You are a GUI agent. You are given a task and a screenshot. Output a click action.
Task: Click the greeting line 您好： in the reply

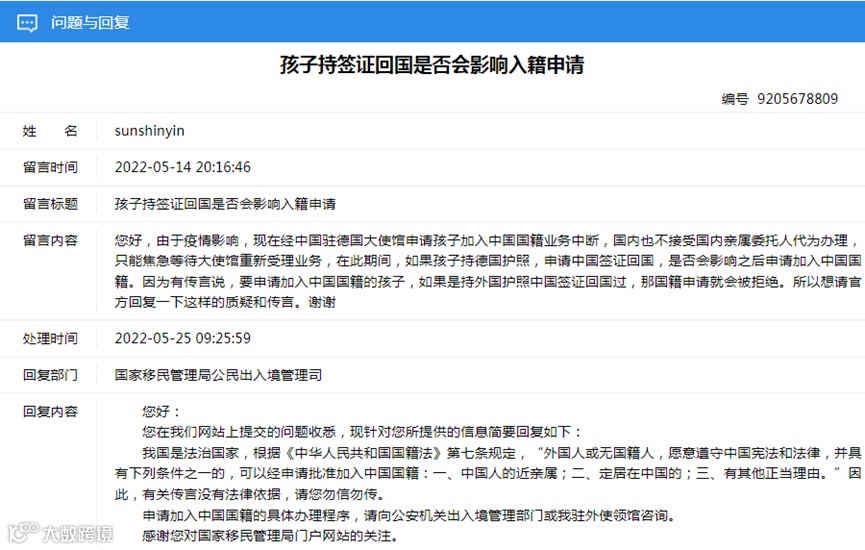point(161,412)
